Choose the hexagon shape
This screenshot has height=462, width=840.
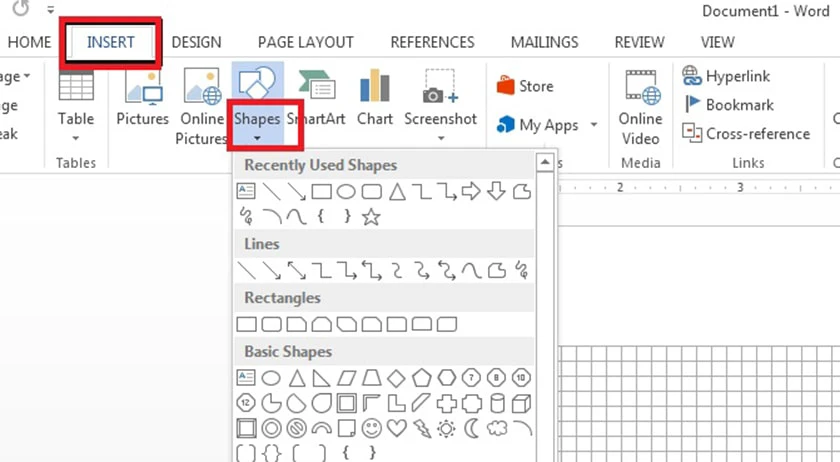point(447,378)
